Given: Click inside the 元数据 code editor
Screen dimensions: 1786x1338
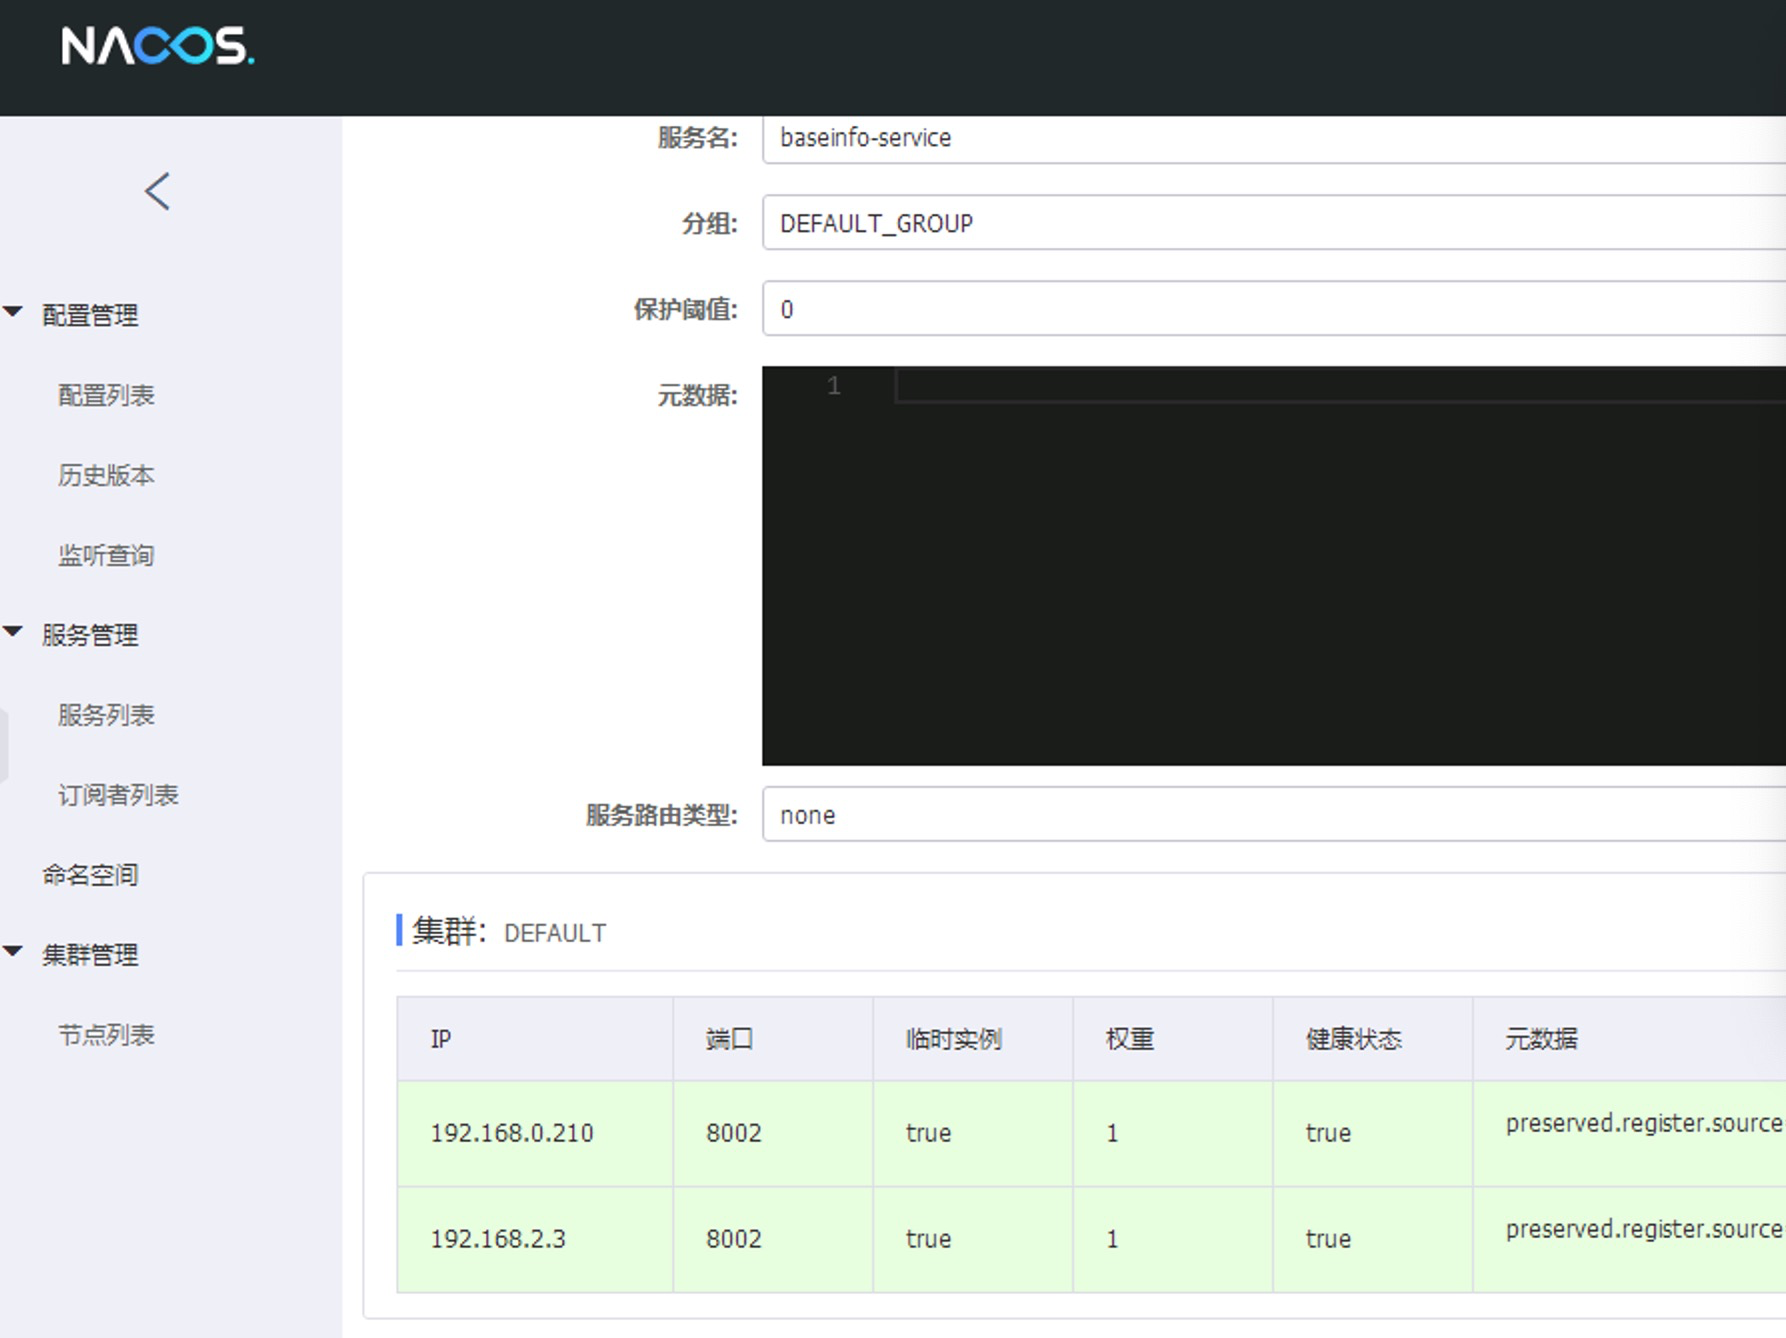Looking at the screenshot, I should pyautogui.click(x=1274, y=566).
